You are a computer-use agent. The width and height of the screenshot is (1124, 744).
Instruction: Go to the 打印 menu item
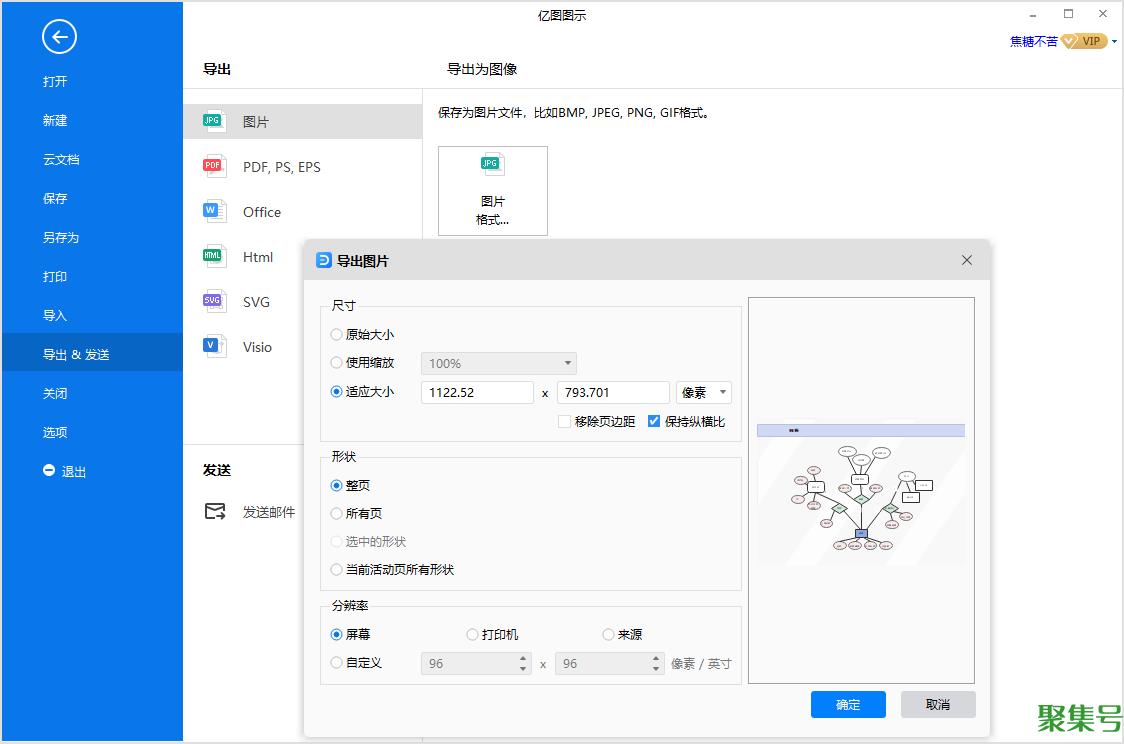pos(55,277)
